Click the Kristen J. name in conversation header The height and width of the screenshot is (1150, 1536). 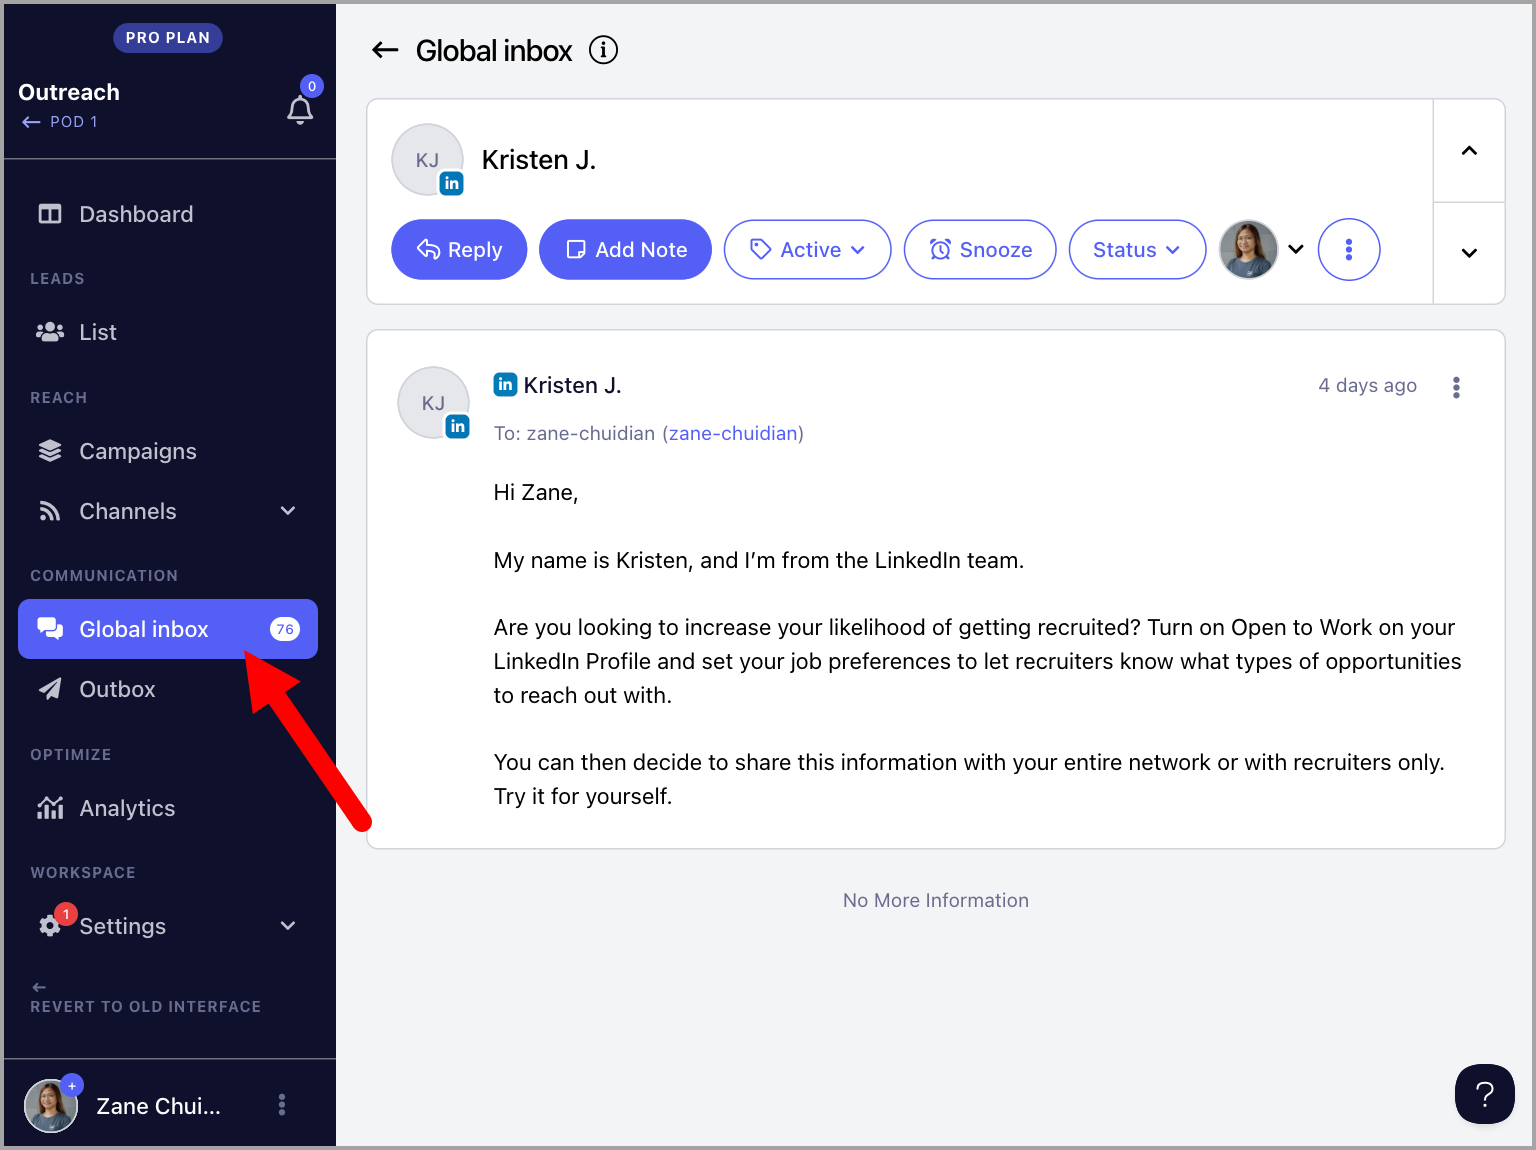(539, 160)
